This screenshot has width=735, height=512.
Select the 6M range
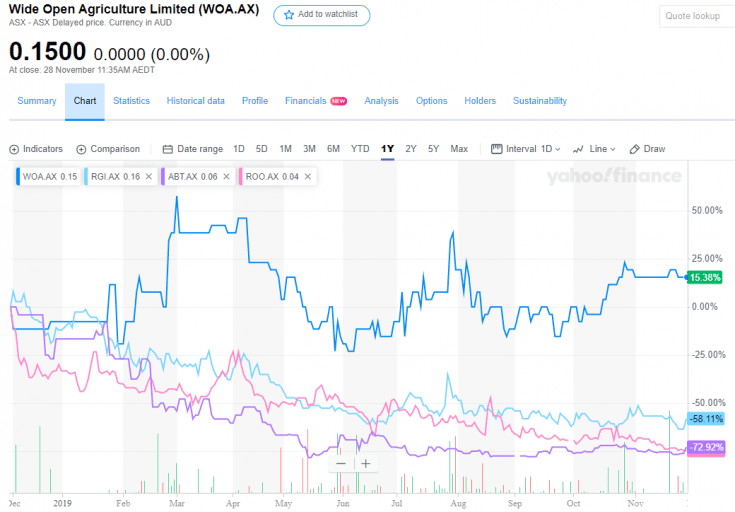point(333,149)
